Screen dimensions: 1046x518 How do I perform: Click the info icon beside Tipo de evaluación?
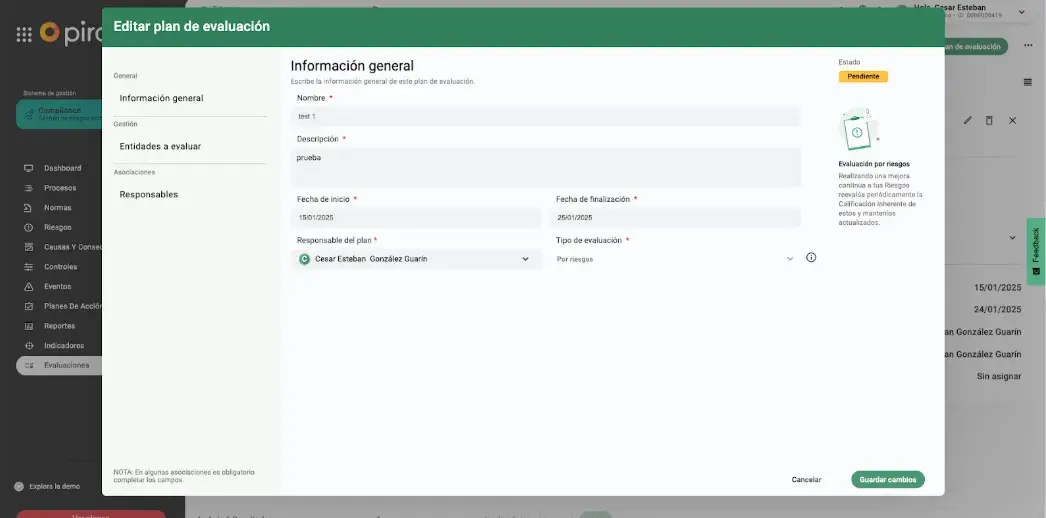pos(811,258)
